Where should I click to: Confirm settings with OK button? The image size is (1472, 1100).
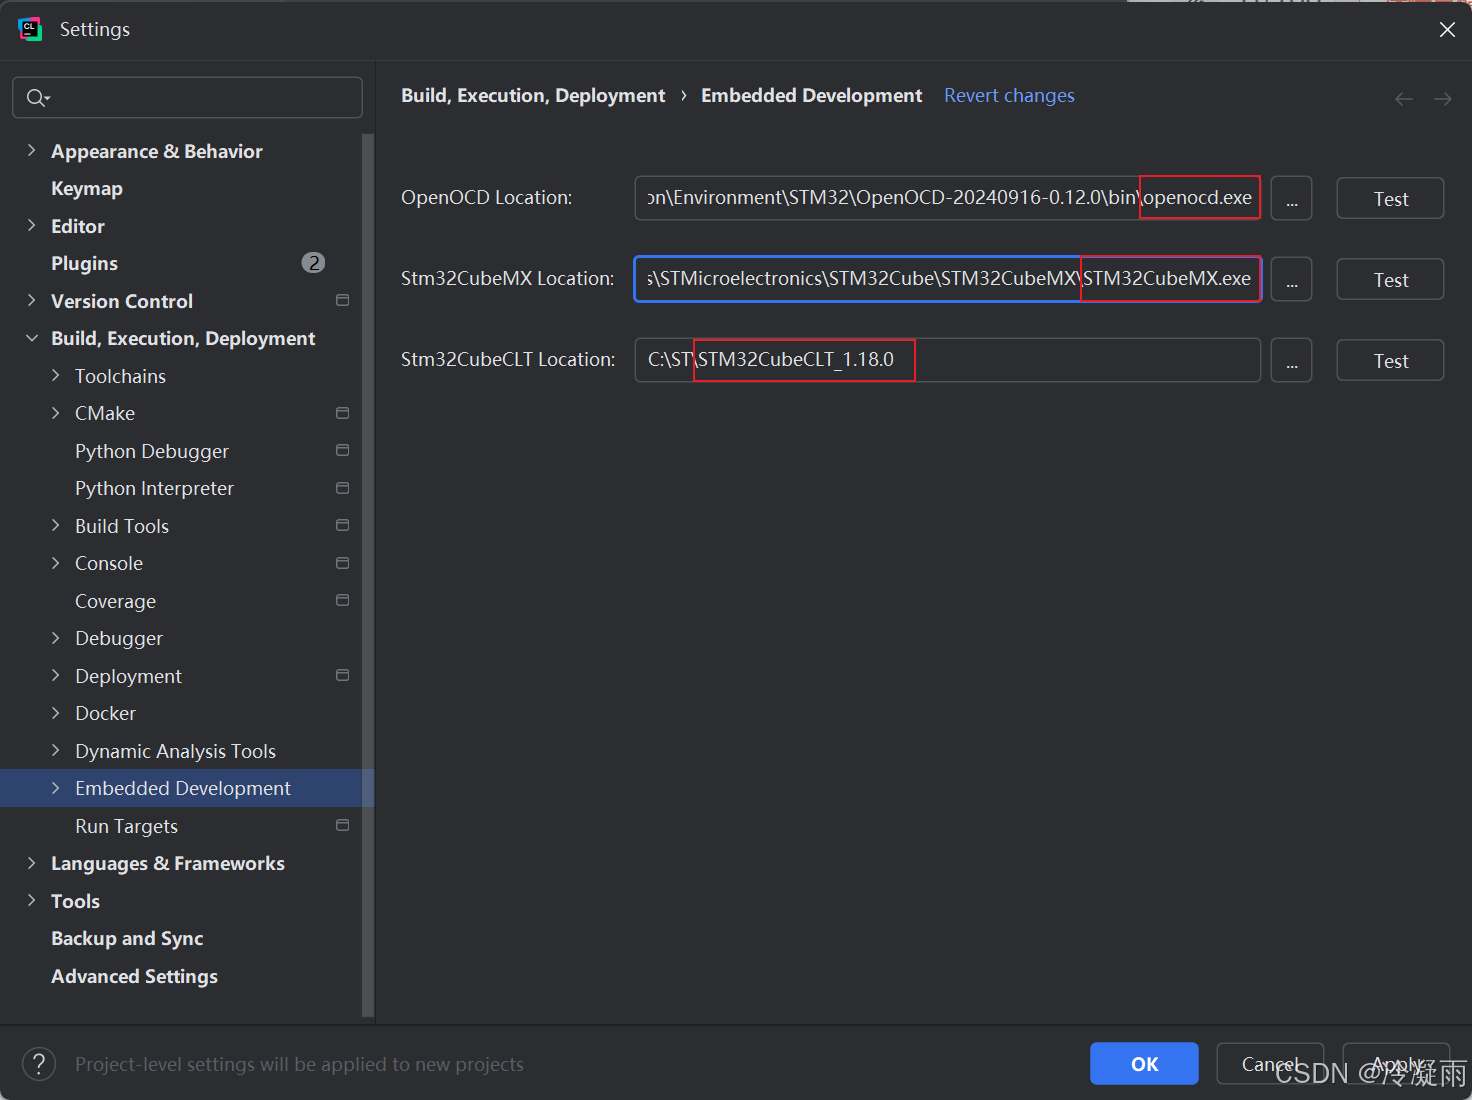coord(1144,1063)
